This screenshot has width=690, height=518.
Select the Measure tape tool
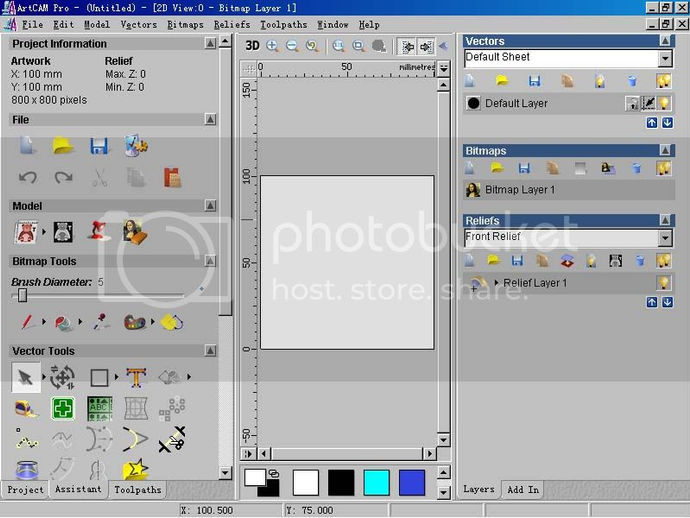tap(26, 409)
